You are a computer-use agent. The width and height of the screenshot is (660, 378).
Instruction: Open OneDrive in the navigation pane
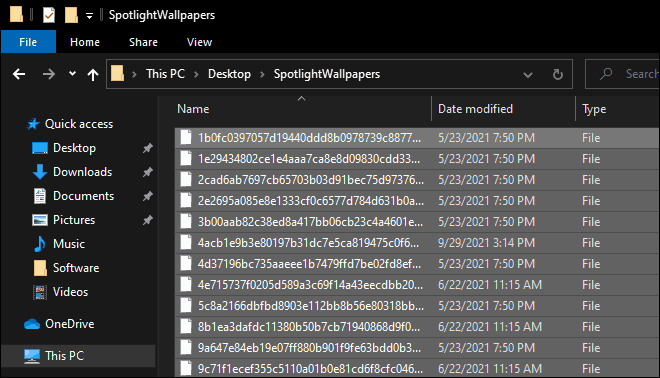click(x=69, y=324)
